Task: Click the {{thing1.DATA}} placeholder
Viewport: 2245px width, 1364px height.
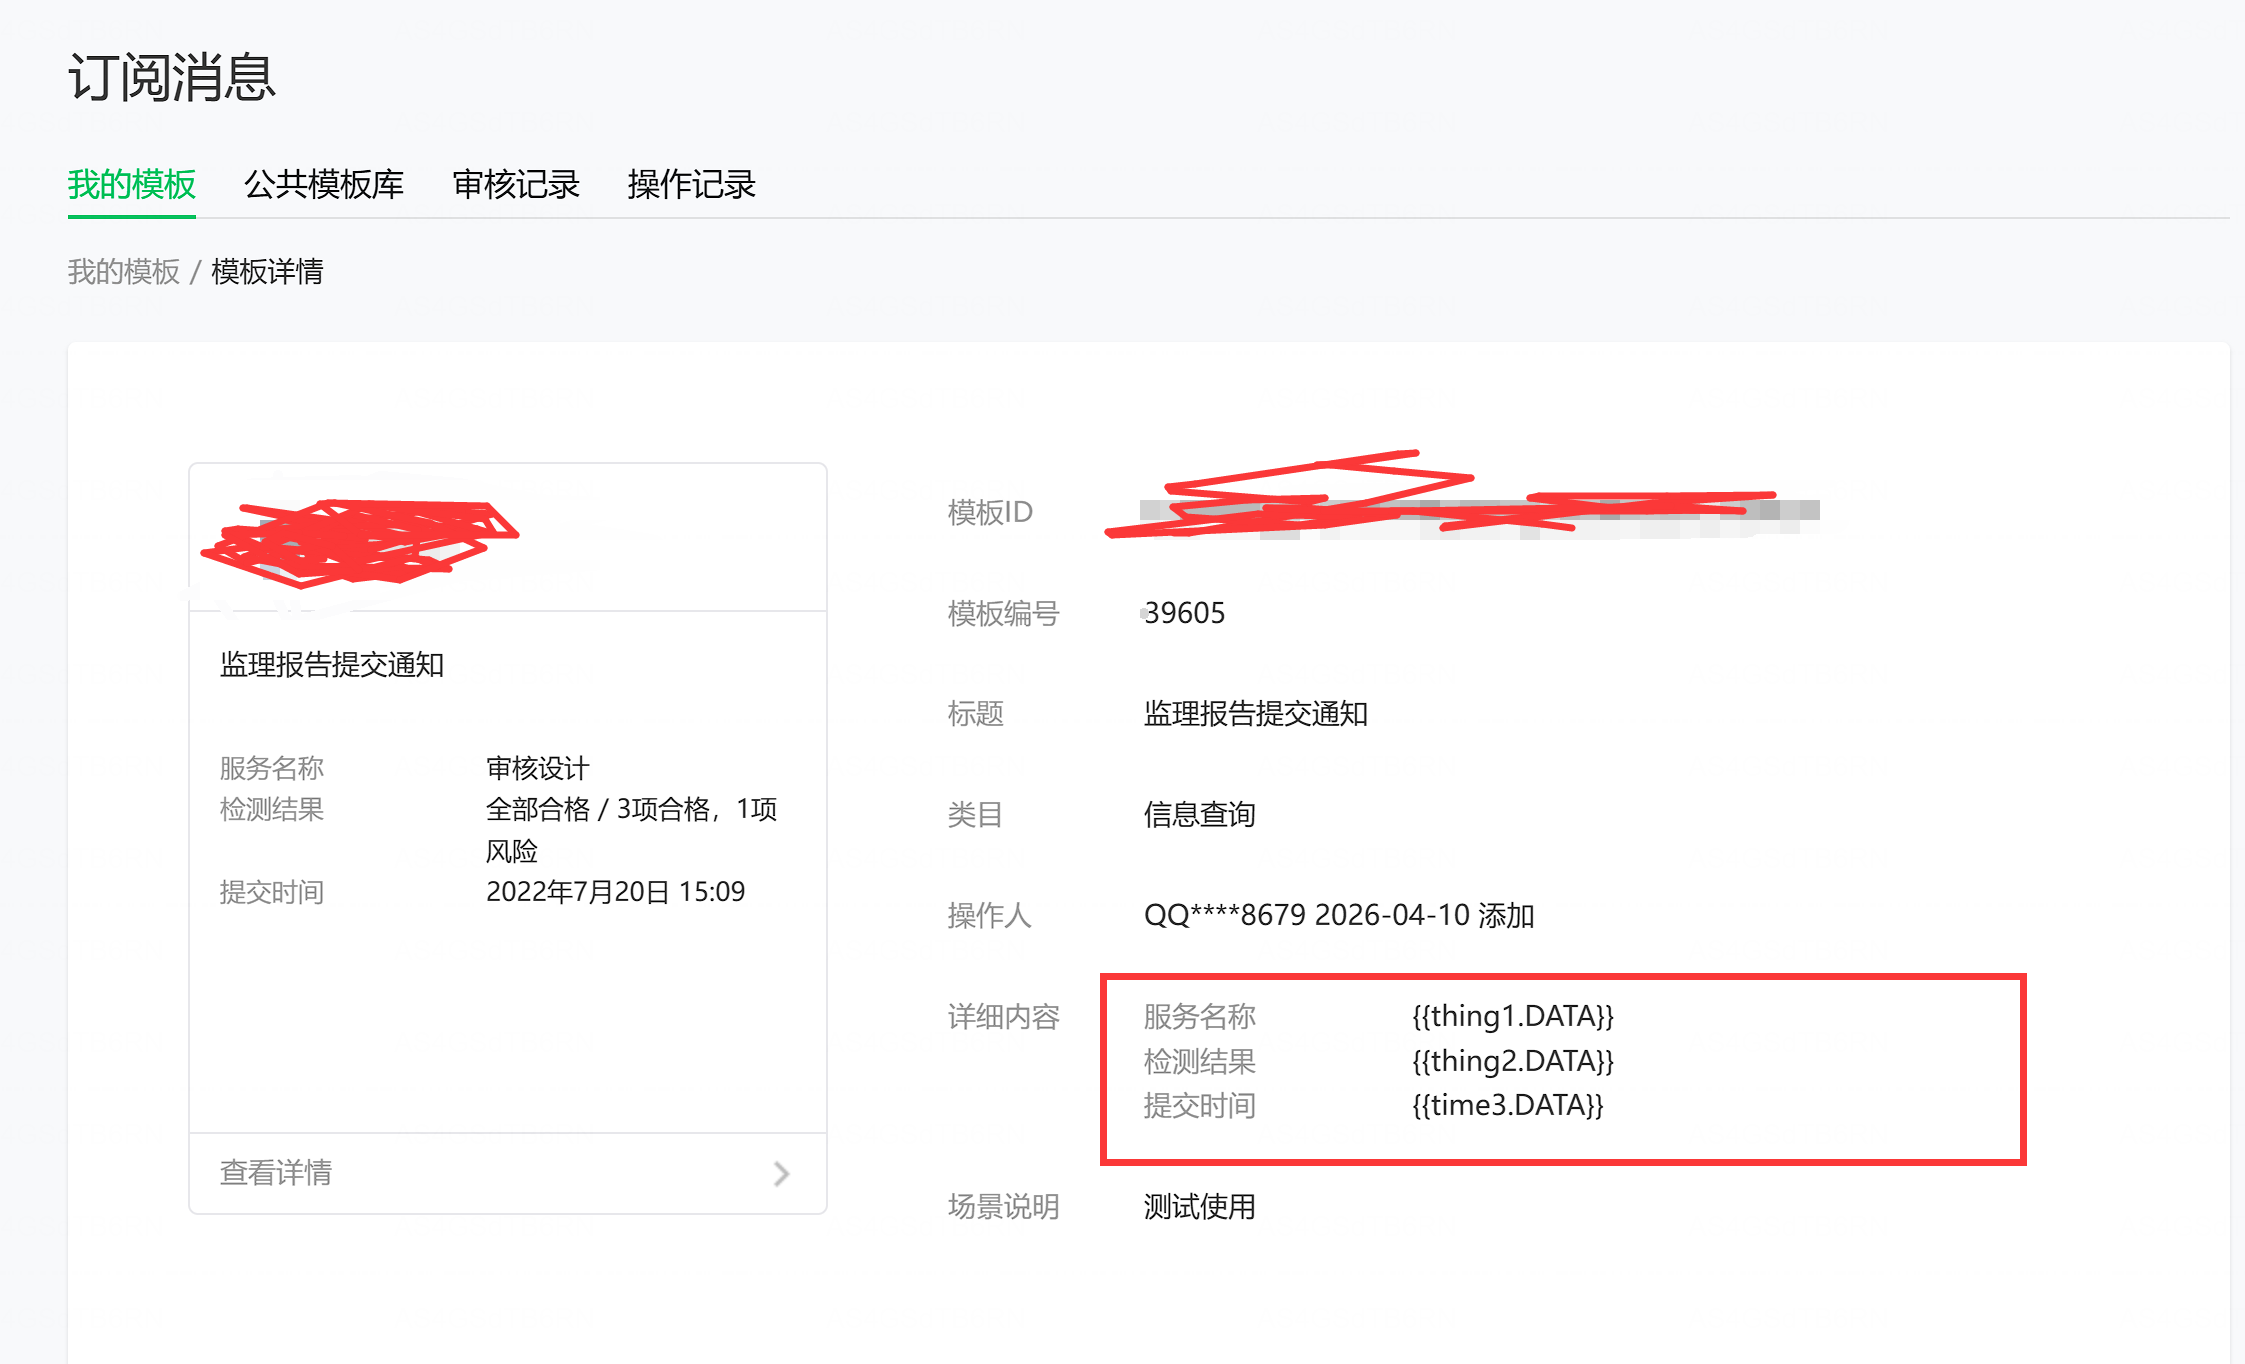Action: click(1512, 1016)
